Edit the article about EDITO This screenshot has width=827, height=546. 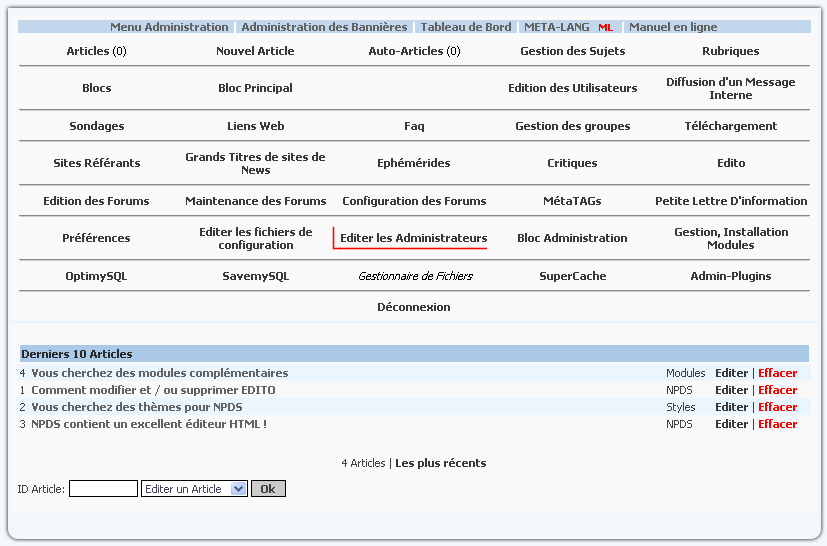pos(731,390)
